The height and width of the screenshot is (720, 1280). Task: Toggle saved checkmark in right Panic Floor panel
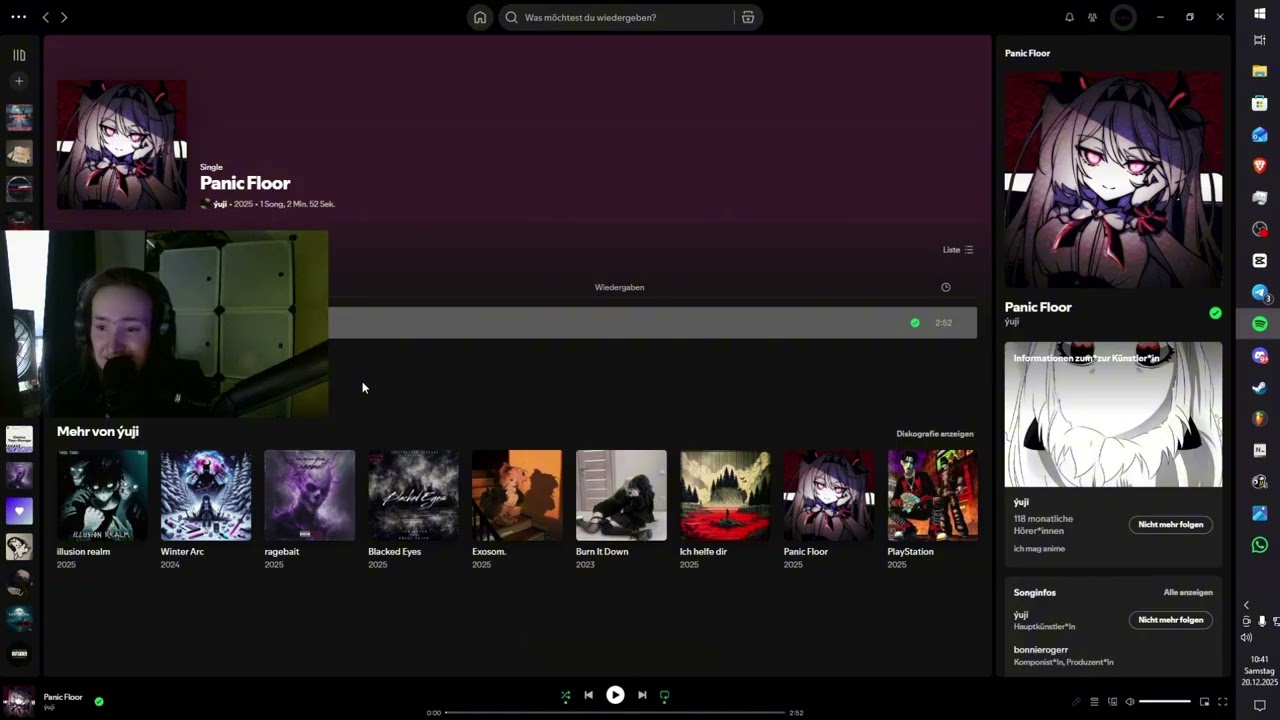pos(1215,313)
